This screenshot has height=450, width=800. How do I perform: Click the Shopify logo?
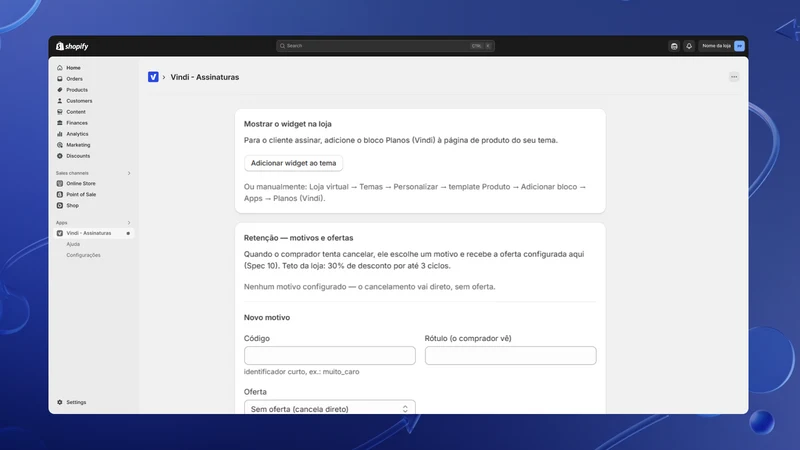tap(72, 46)
